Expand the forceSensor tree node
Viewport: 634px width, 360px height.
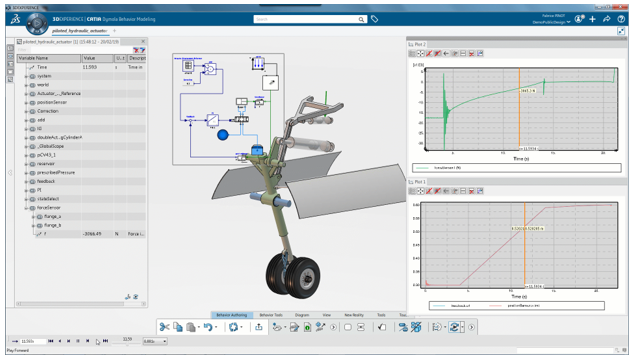click(26, 208)
